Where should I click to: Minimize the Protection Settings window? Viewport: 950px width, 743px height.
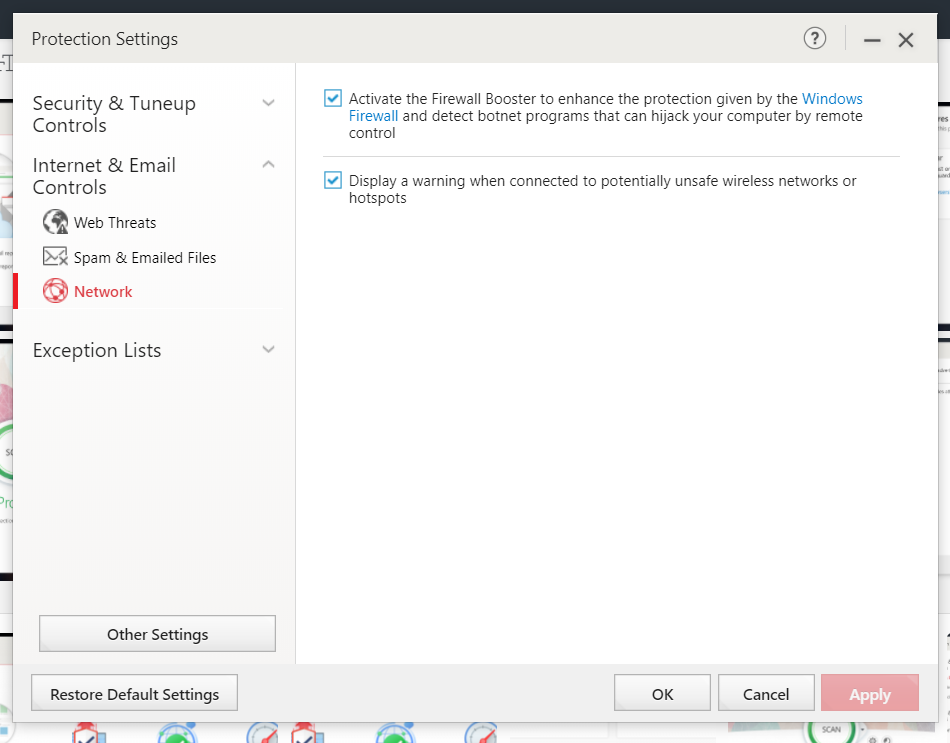click(x=872, y=40)
